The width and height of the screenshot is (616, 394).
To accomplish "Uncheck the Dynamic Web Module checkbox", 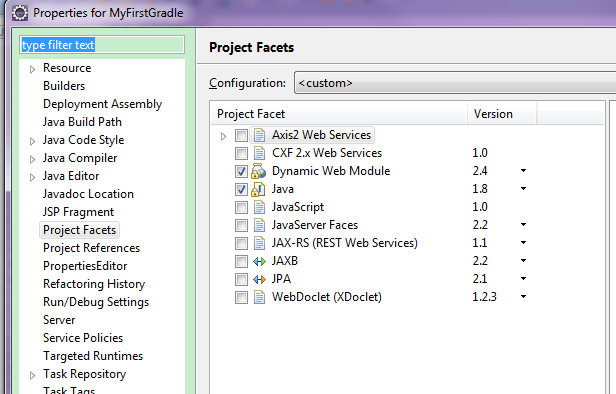I will pyautogui.click(x=241, y=171).
